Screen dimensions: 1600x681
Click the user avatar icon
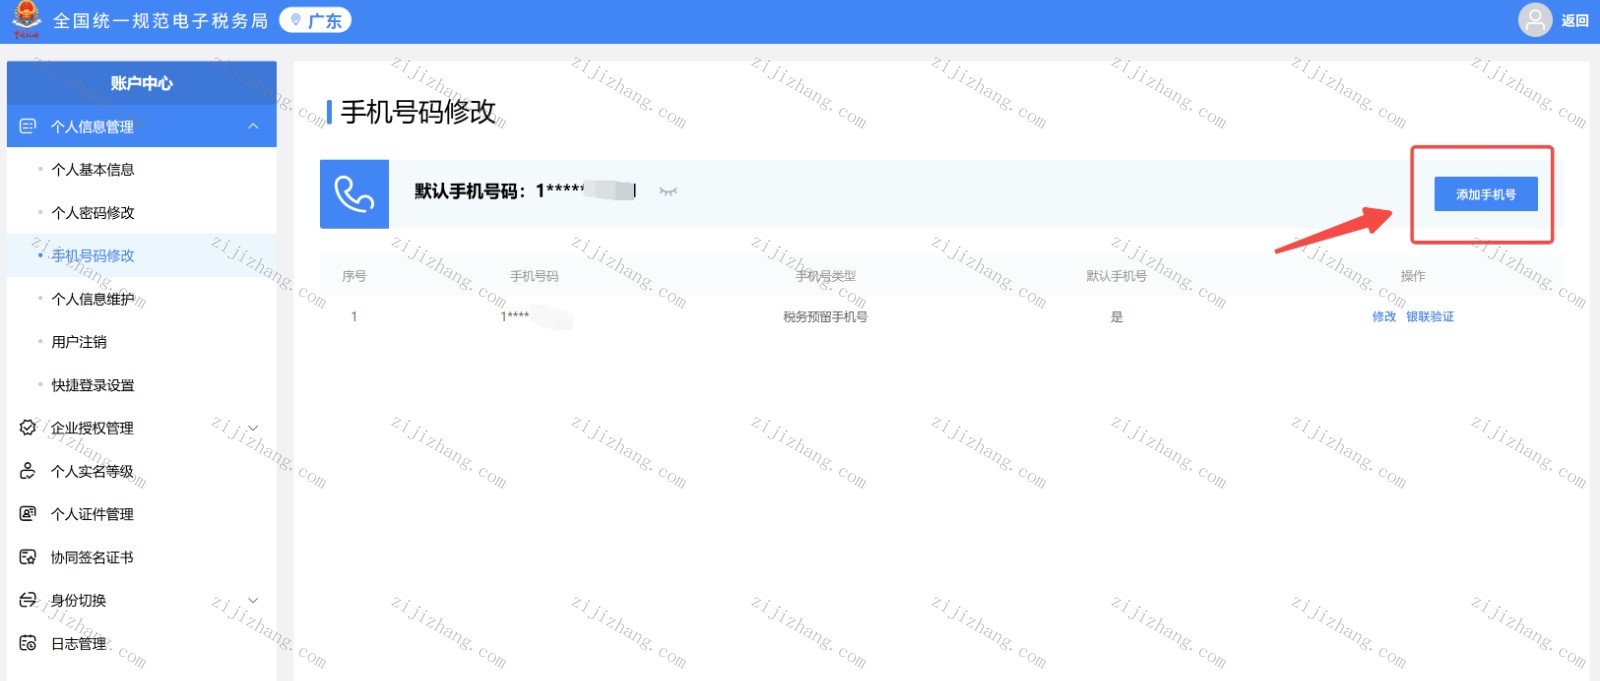coord(1534,20)
